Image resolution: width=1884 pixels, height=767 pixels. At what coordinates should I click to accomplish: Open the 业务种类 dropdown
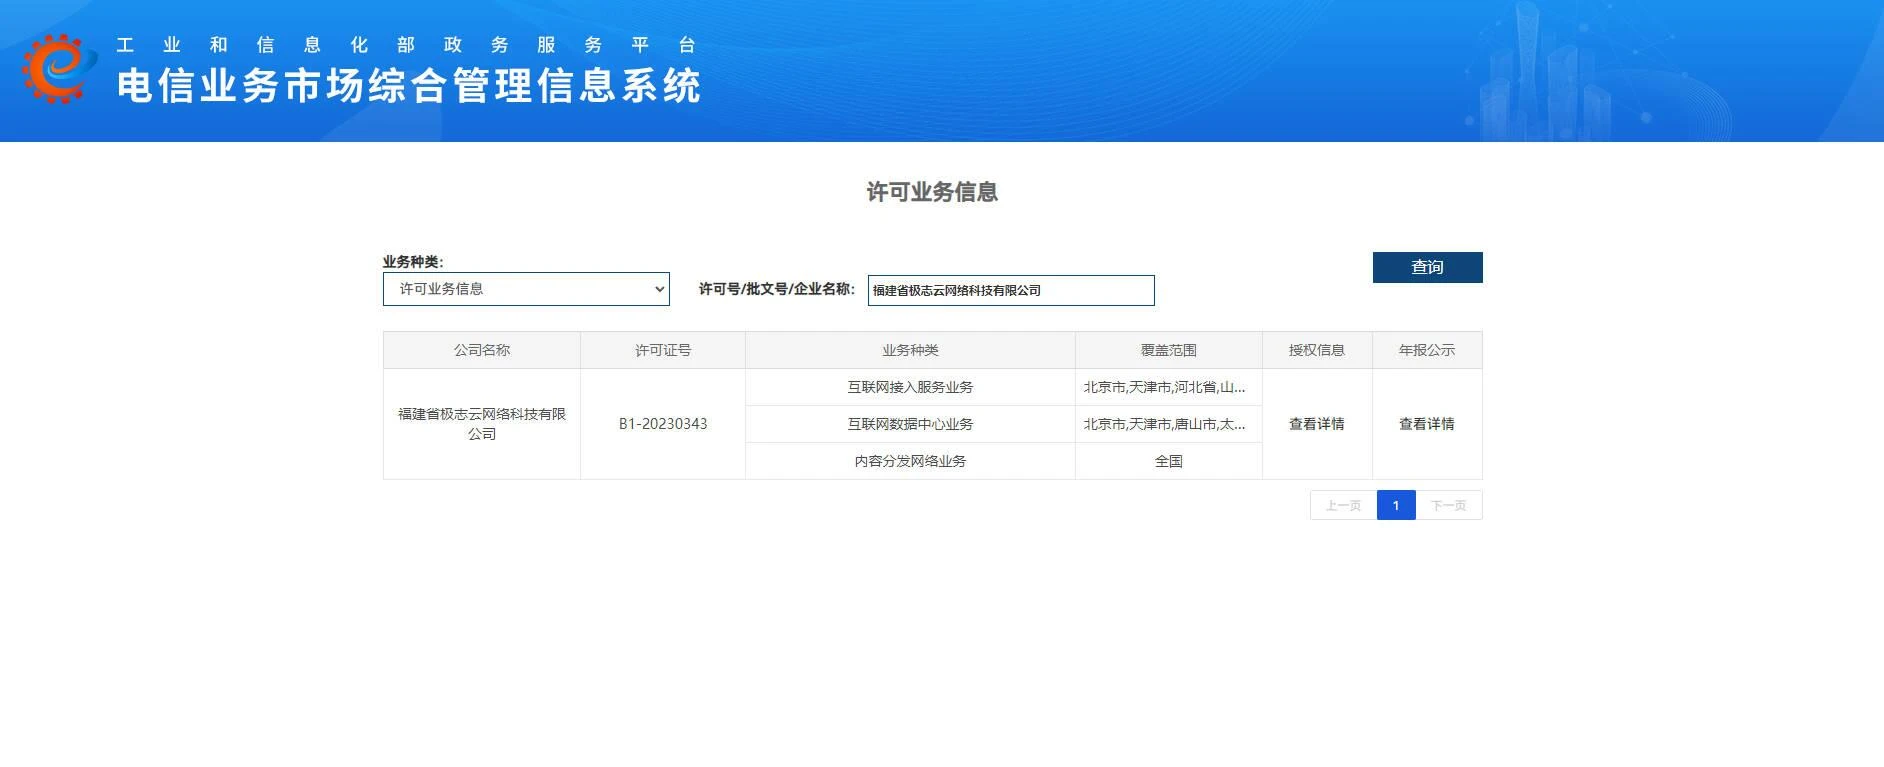(x=526, y=289)
